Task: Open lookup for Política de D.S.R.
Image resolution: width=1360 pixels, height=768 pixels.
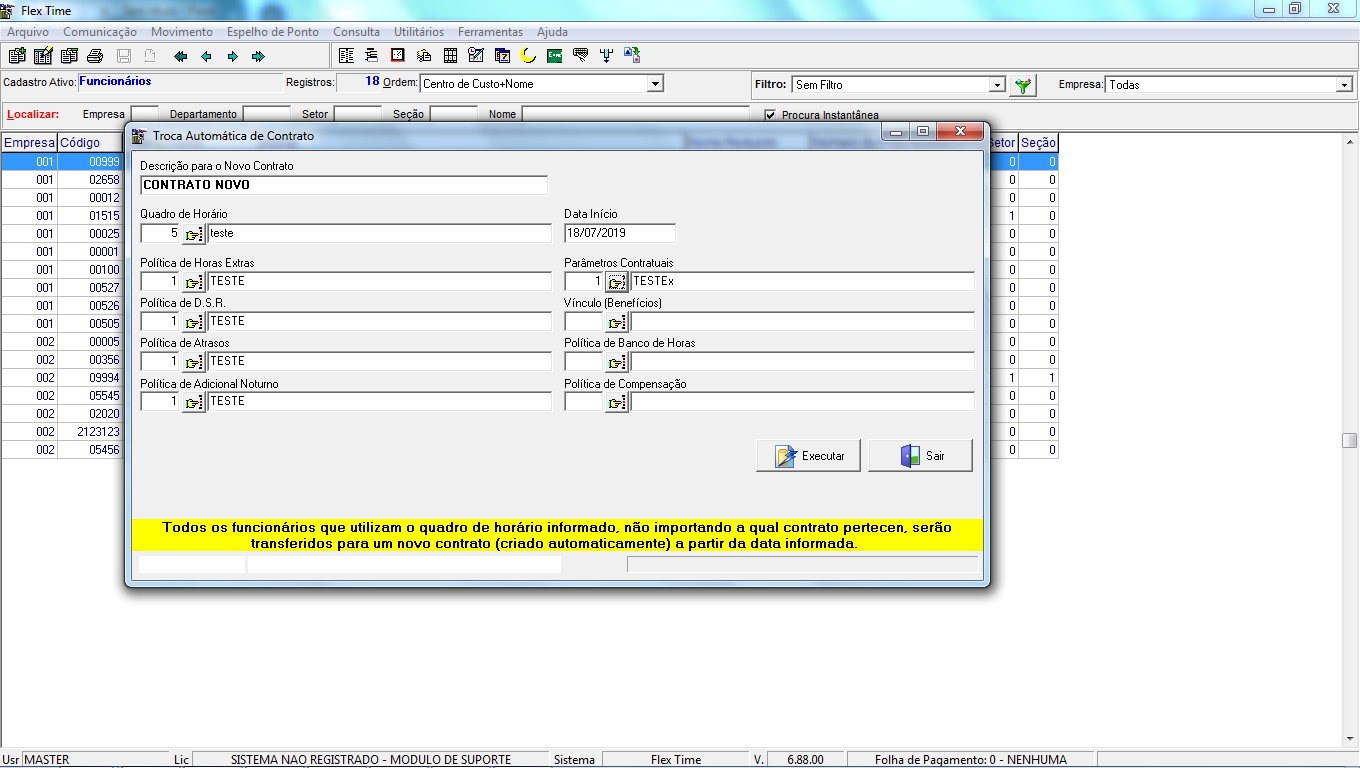Action: pos(193,322)
